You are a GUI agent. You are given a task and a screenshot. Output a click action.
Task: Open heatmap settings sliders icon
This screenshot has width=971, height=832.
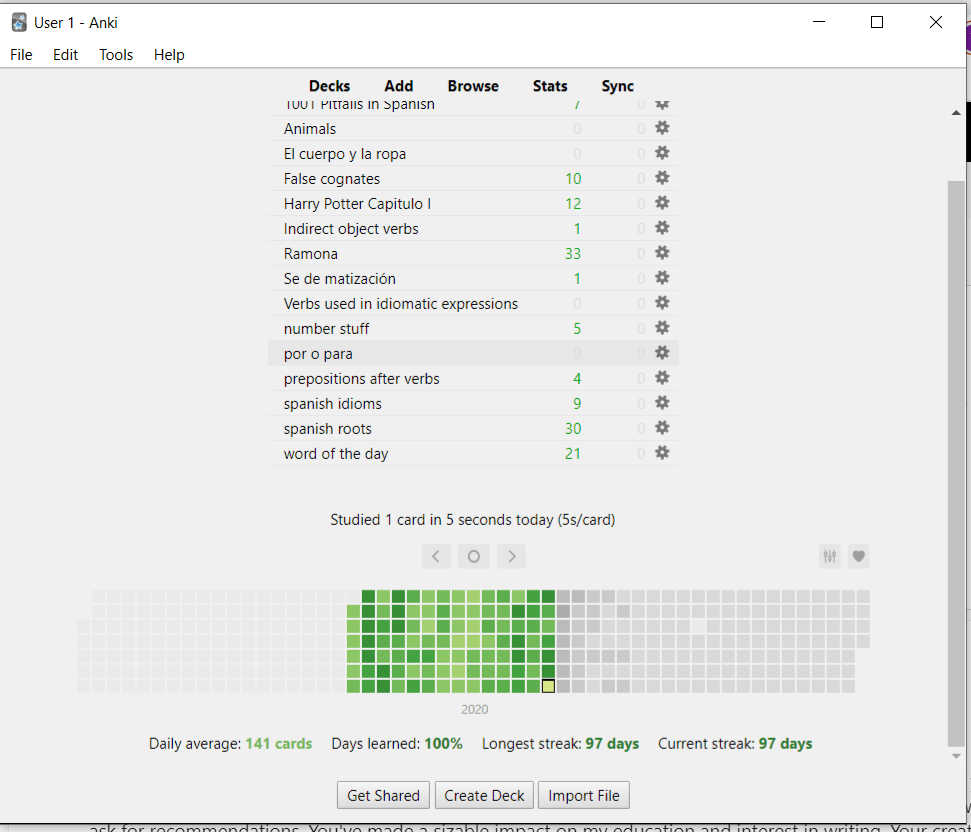[x=829, y=557]
